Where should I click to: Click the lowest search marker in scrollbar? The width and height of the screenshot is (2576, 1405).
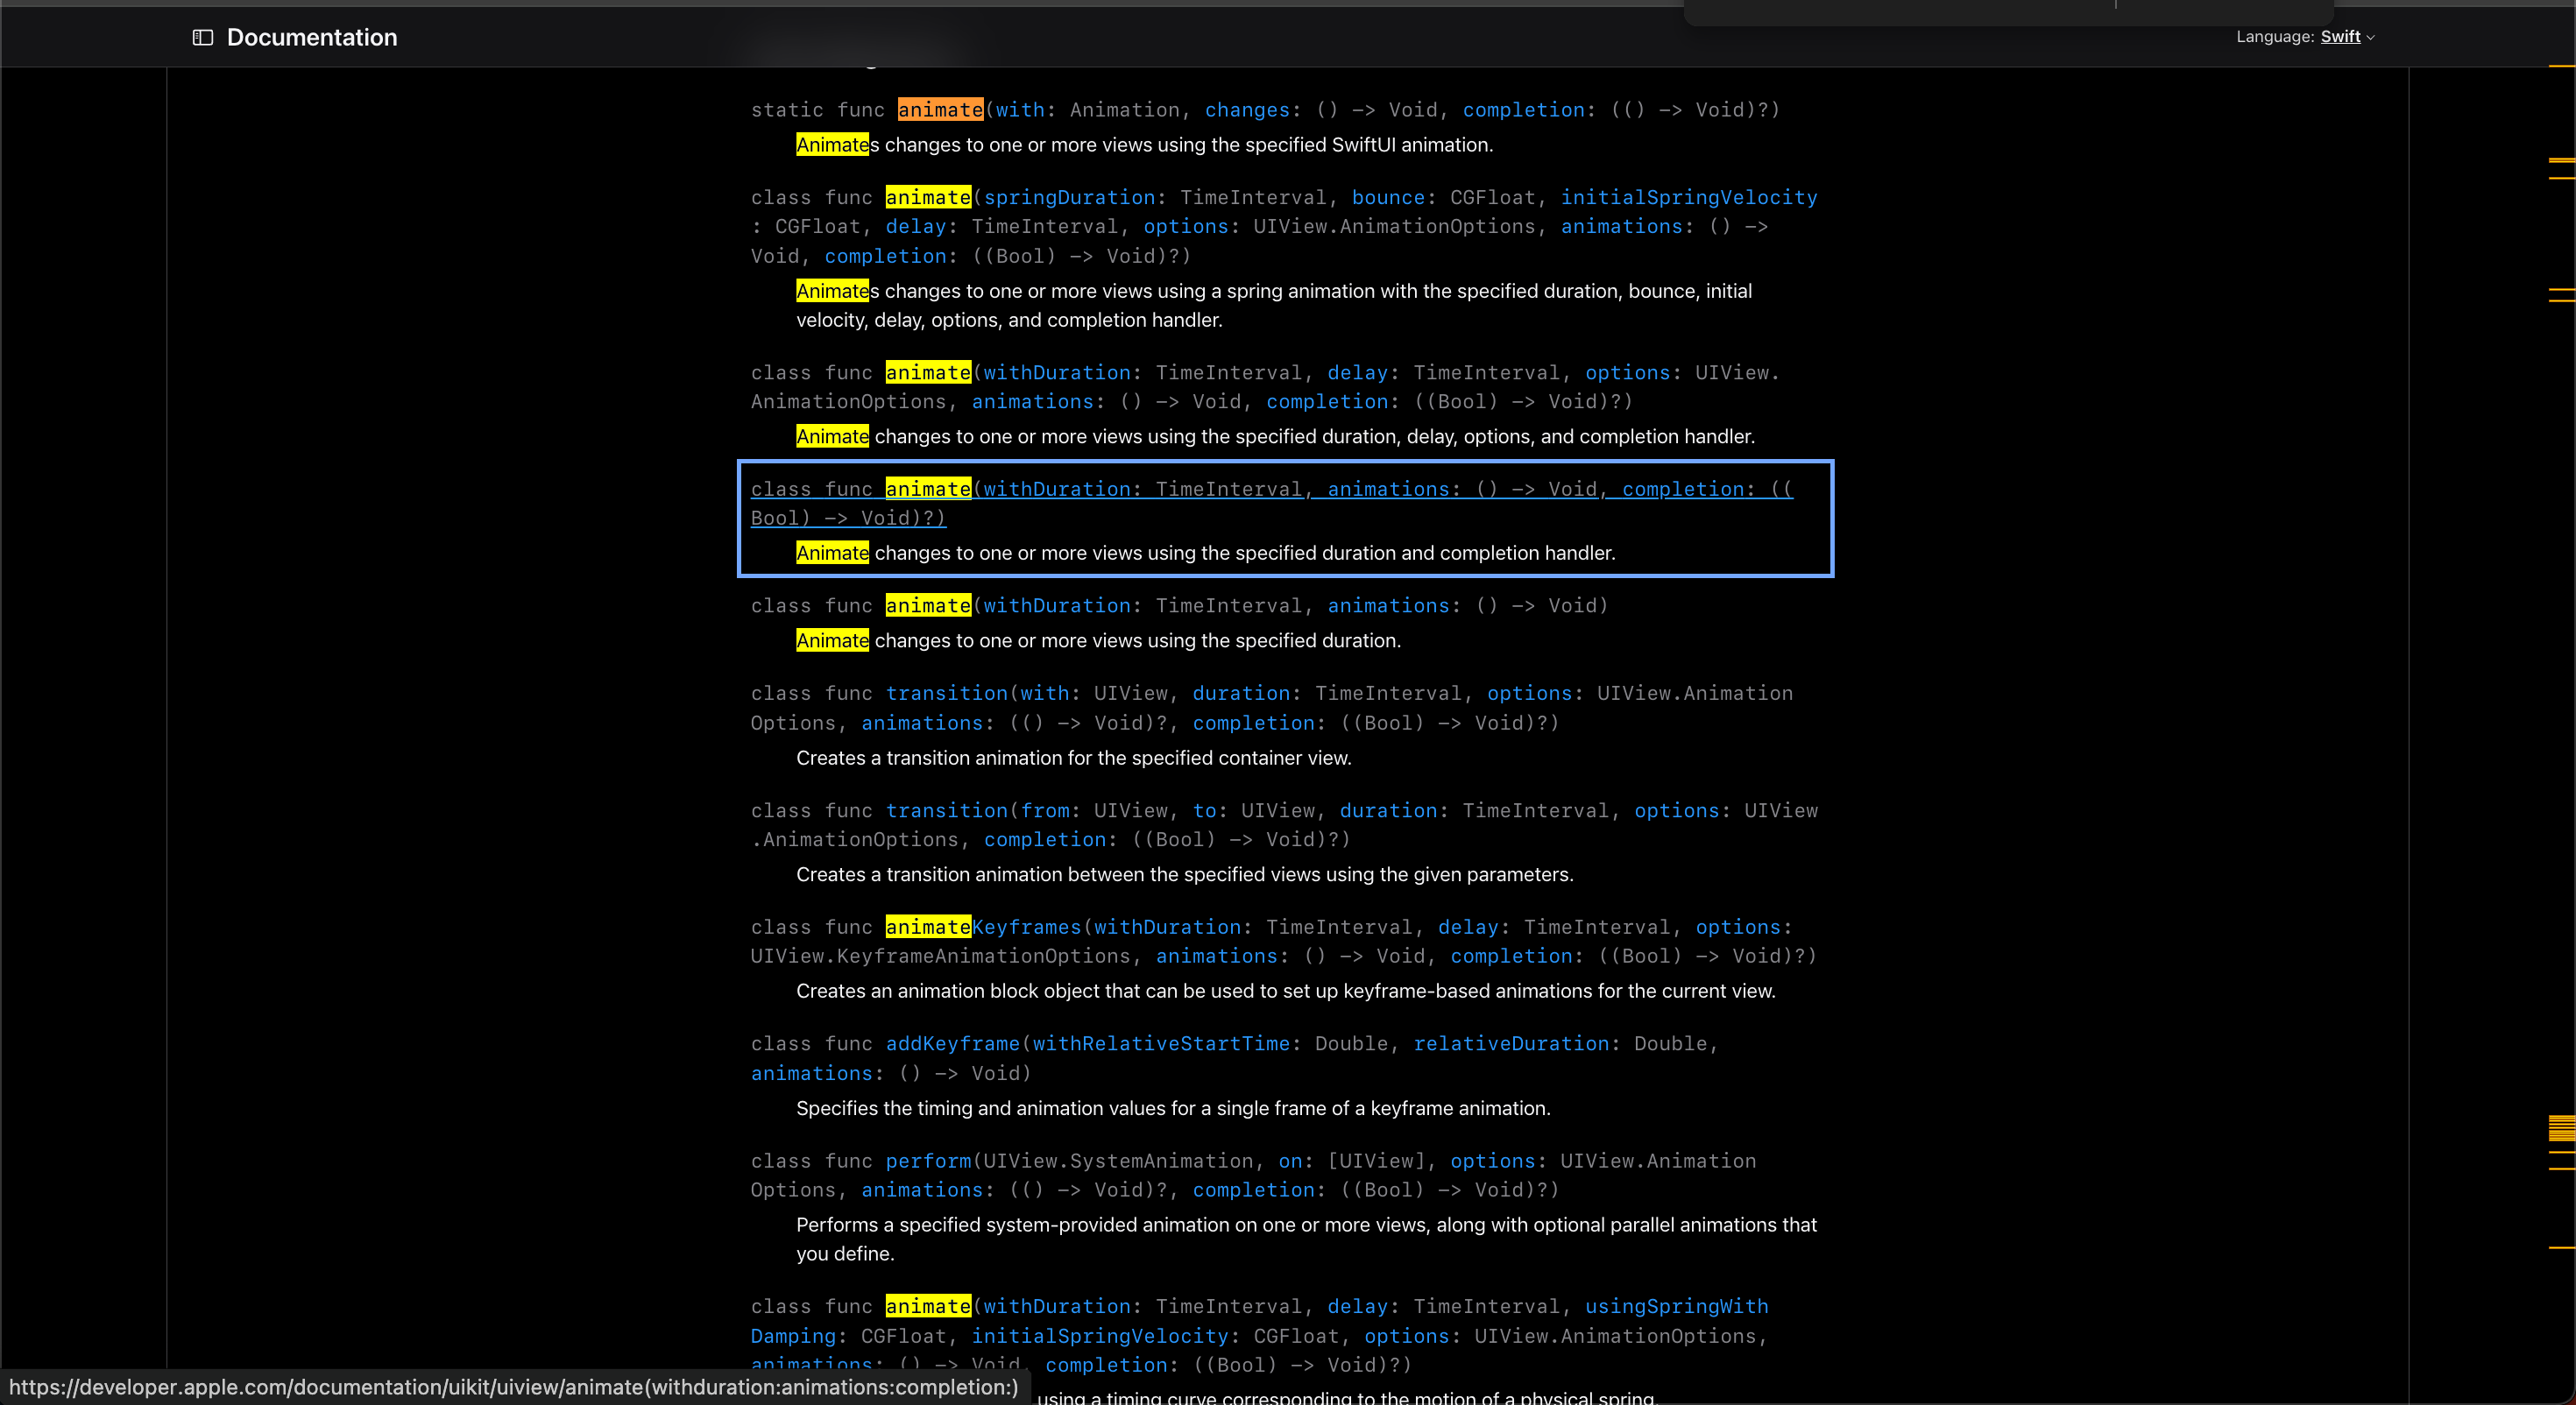click(2561, 1248)
